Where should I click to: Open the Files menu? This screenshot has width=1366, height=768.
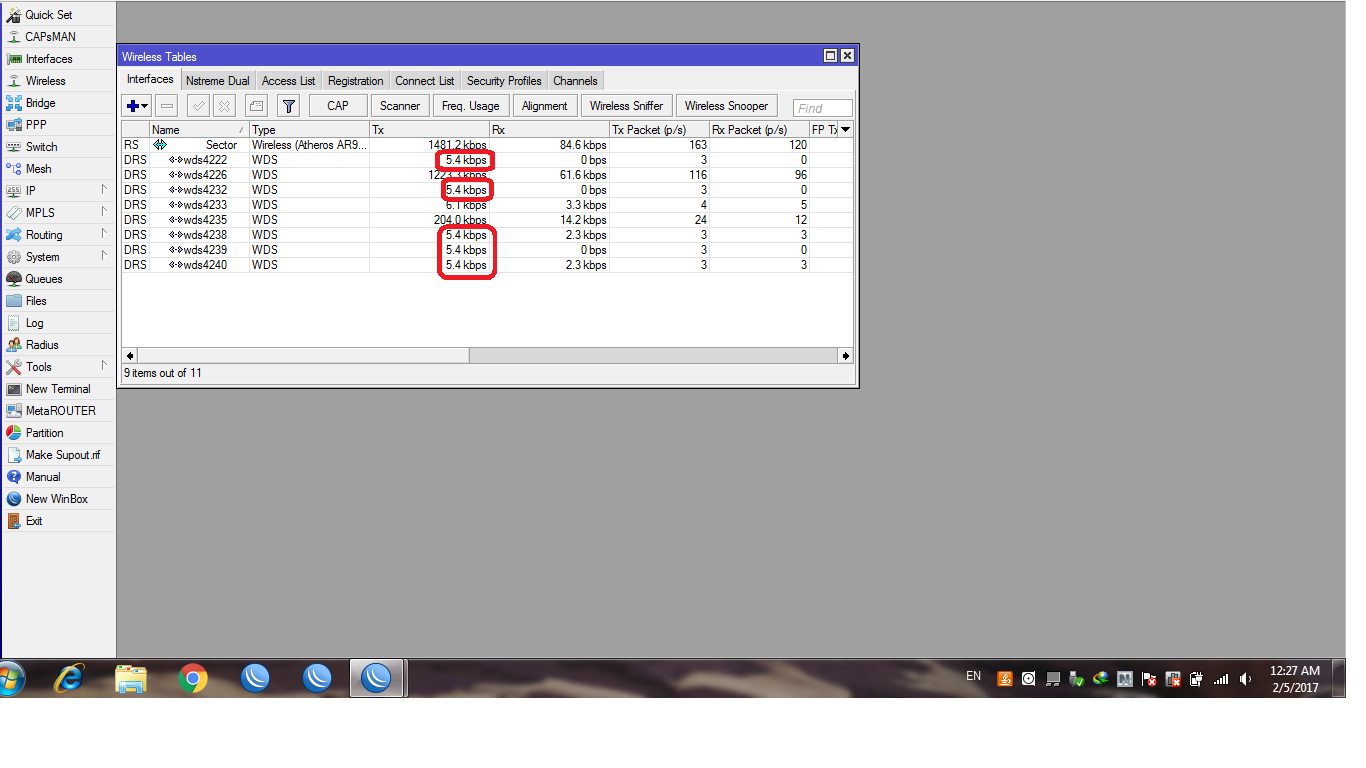pyautogui.click(x=36, y=301)
